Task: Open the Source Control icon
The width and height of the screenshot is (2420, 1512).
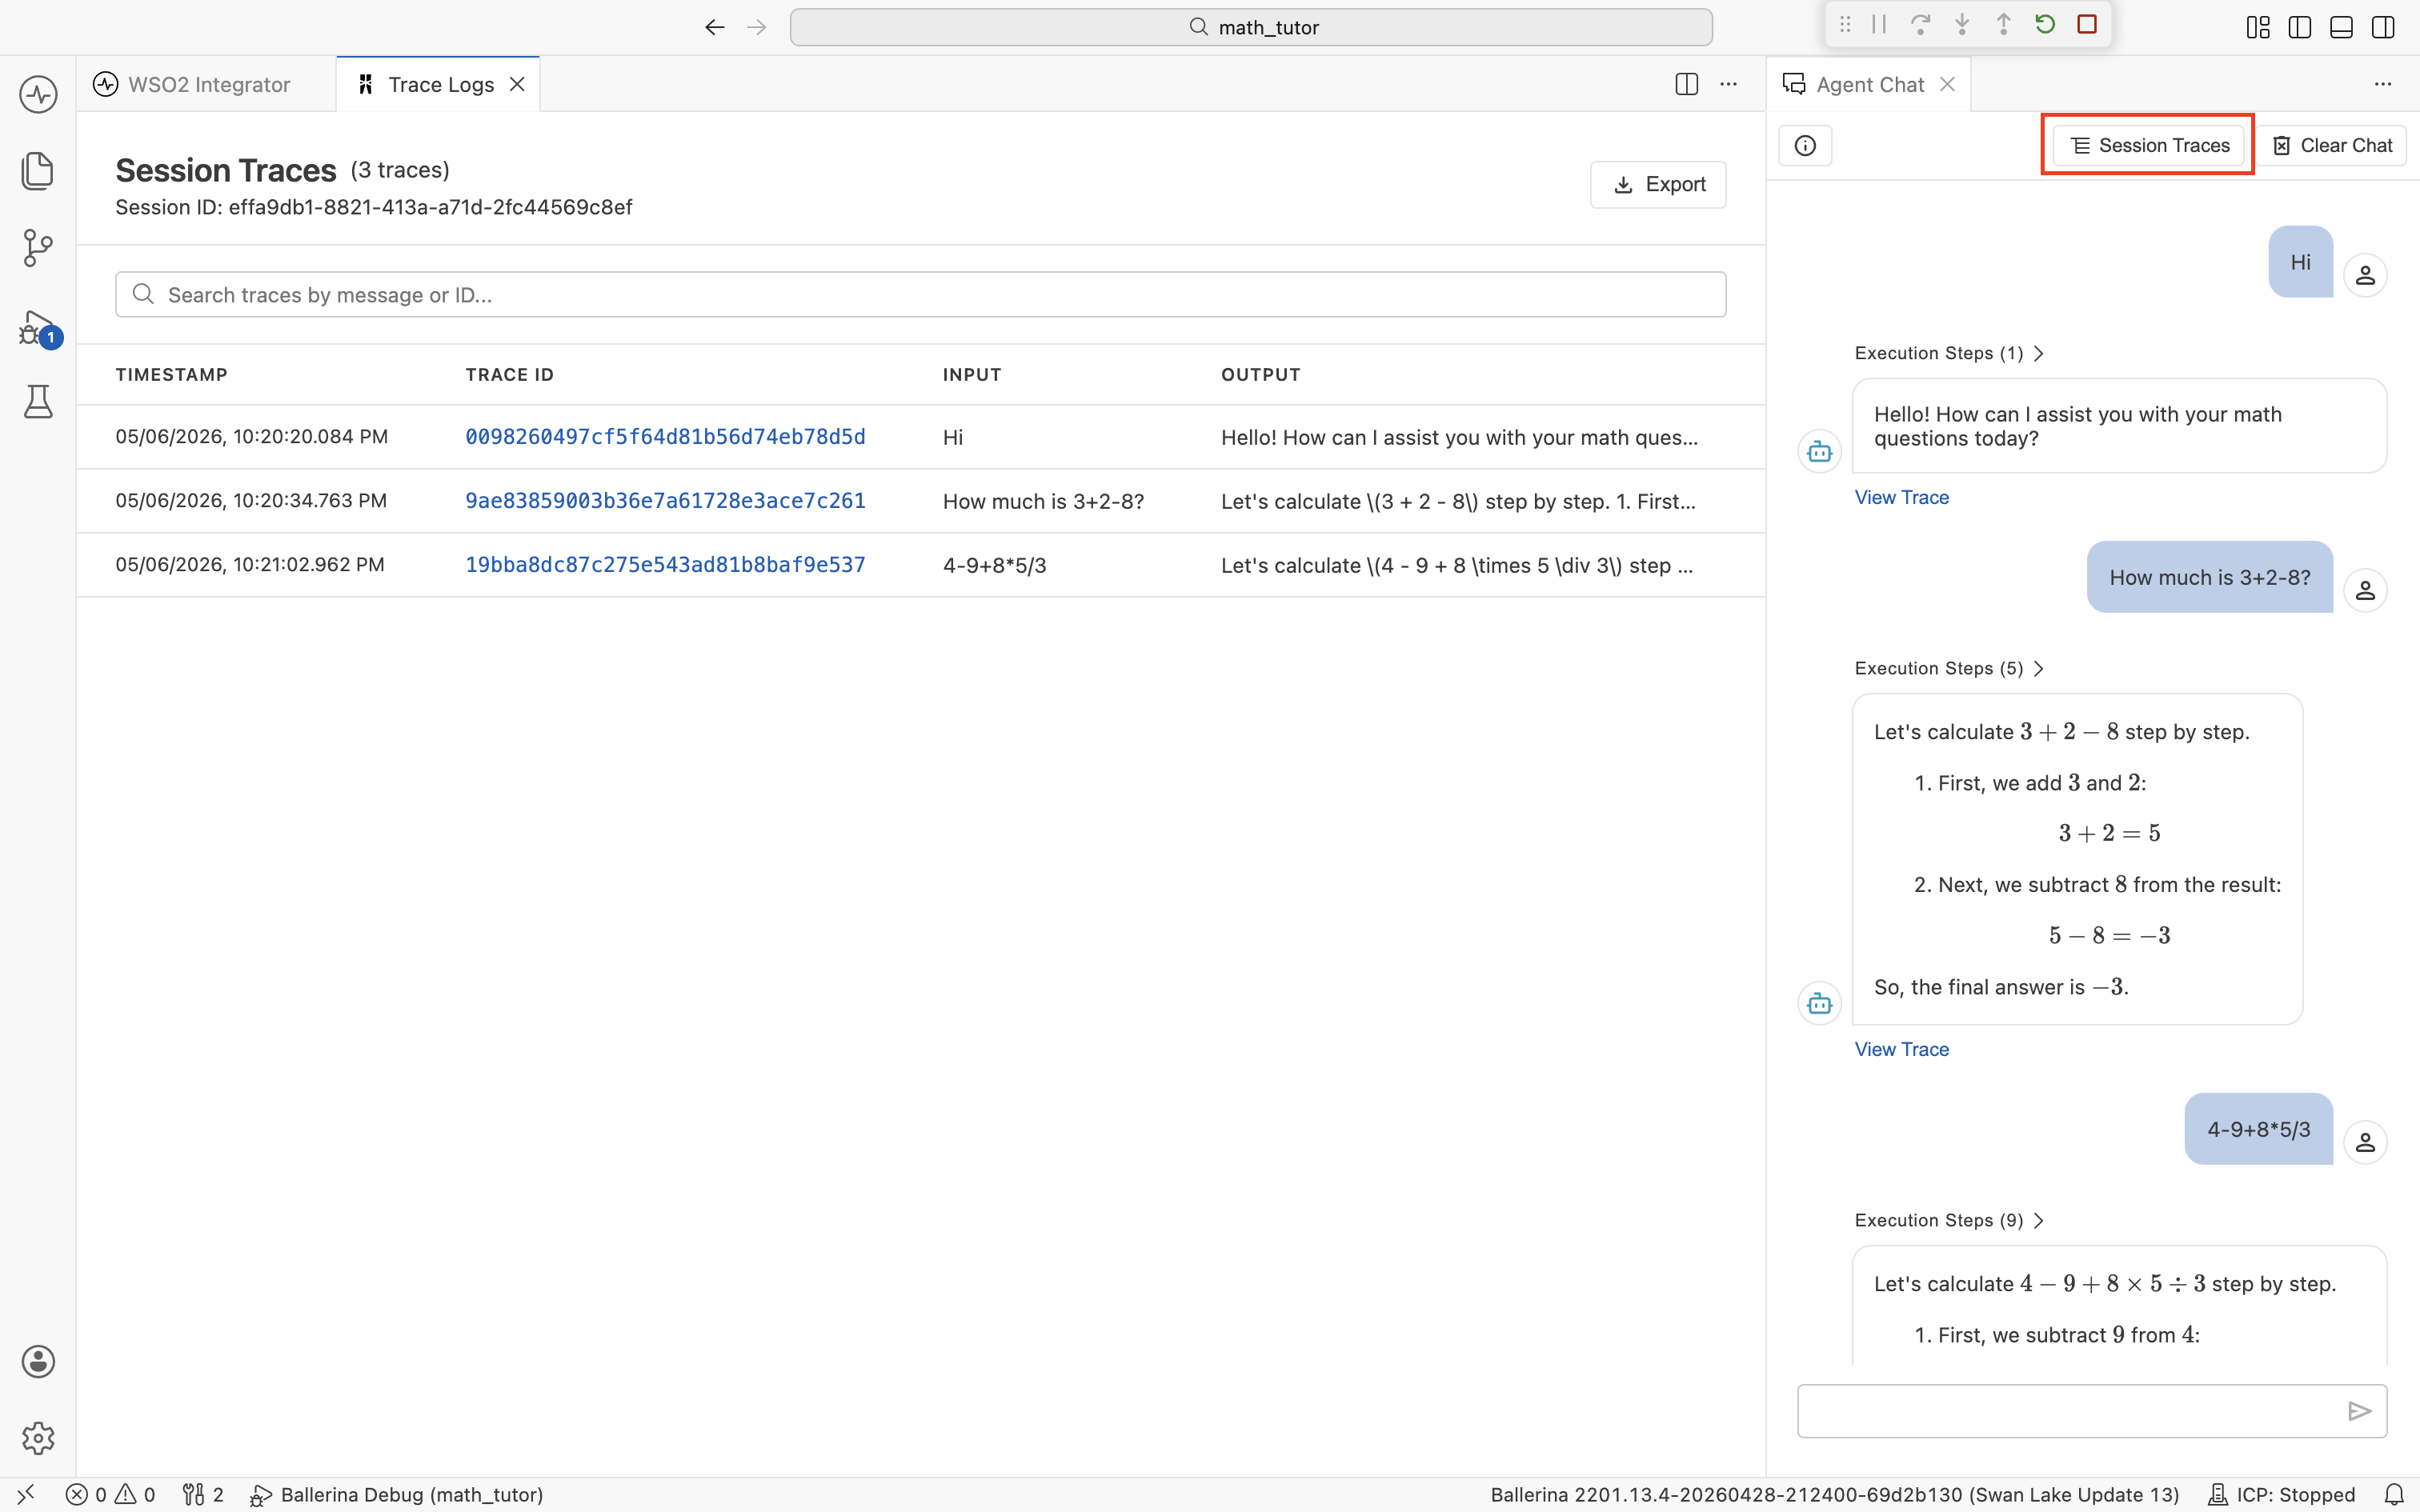Action: click(38, 247)
